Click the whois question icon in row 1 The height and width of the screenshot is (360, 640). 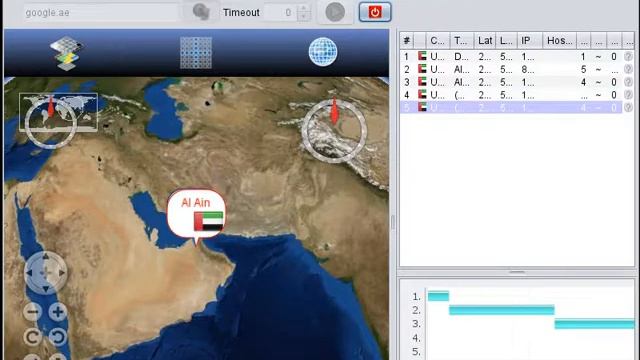click(x=629, y=56)
